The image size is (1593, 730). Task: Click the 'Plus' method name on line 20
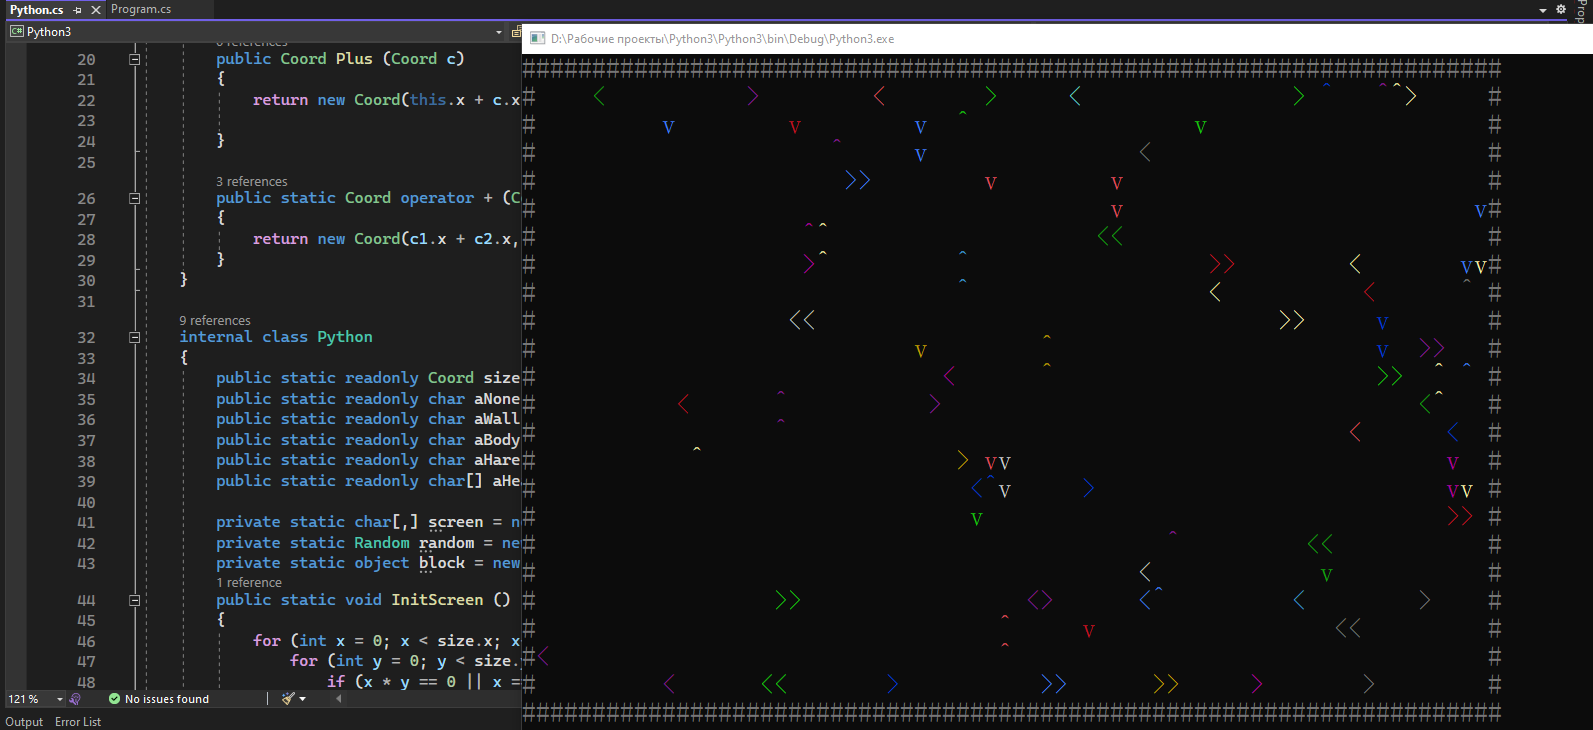click(x=354, y=59)
